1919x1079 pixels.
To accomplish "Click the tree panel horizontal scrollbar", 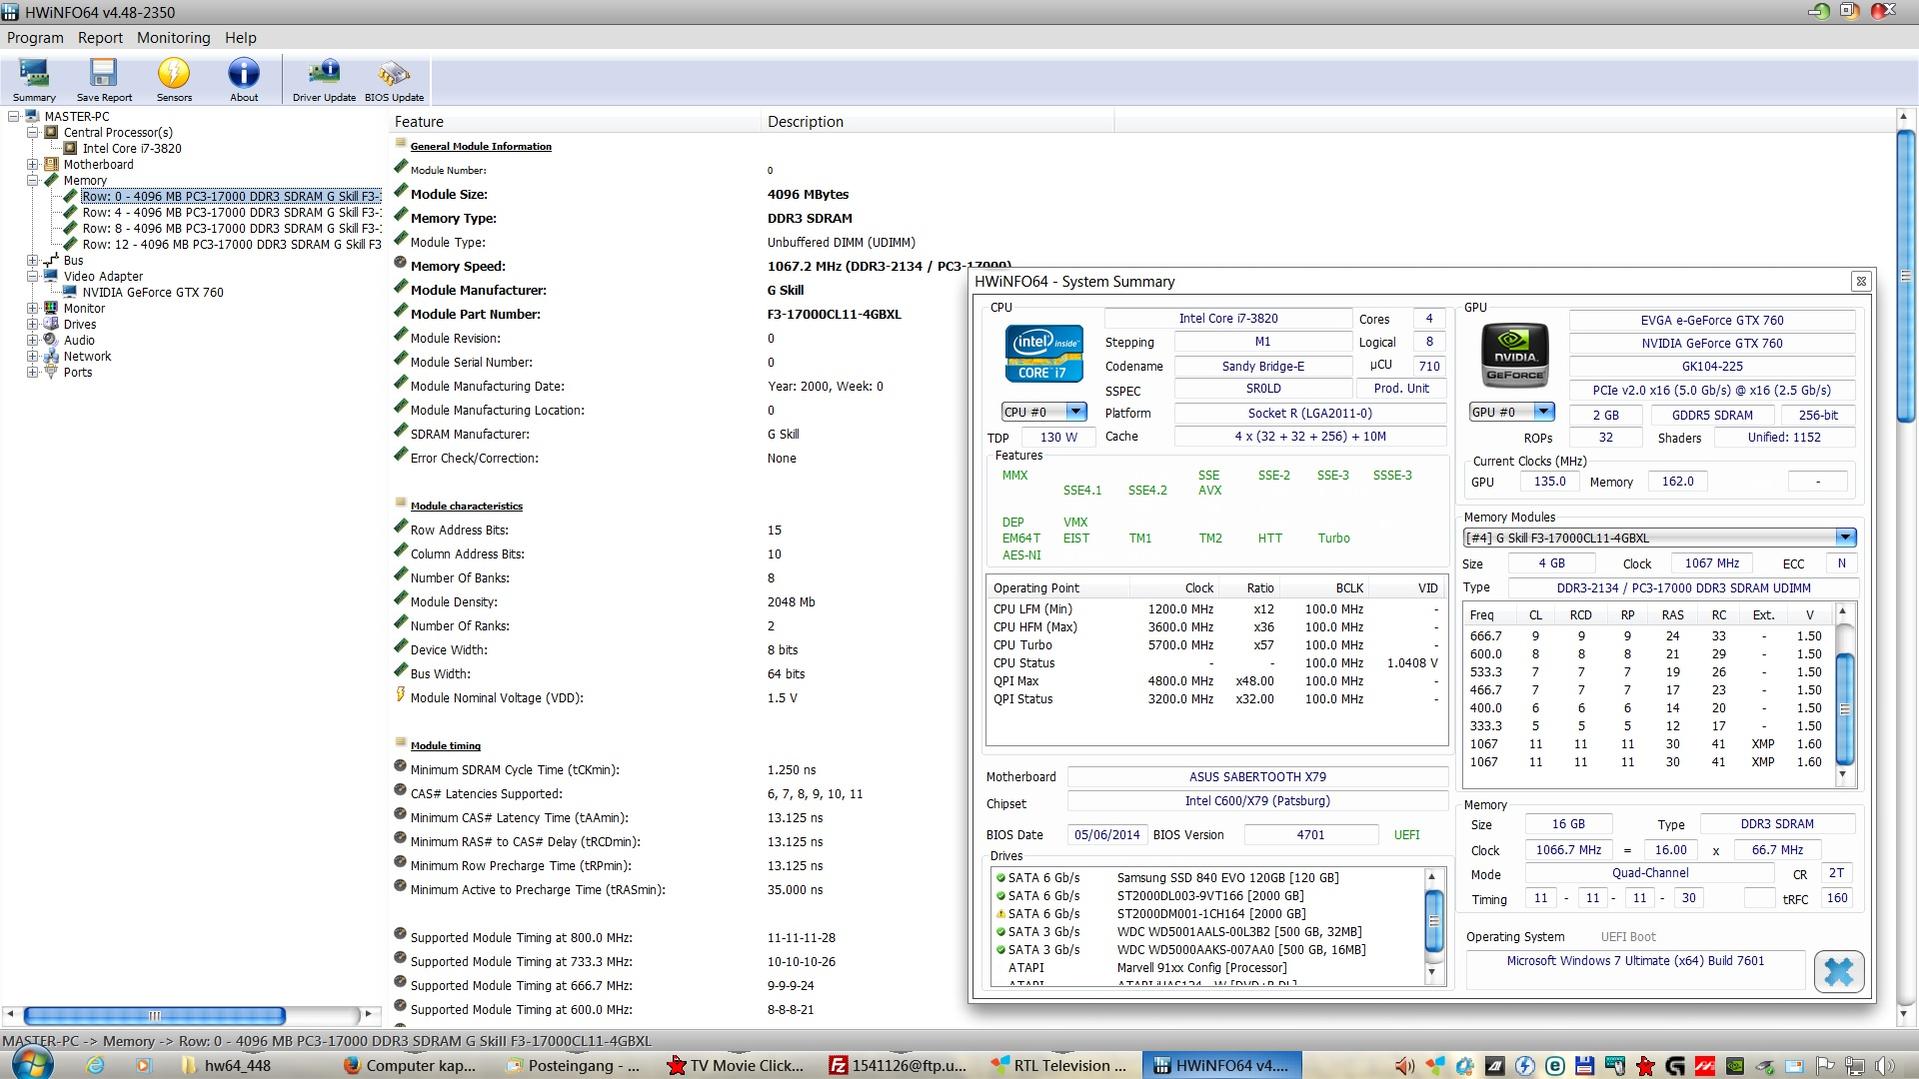I will [x=155, y=1015].
